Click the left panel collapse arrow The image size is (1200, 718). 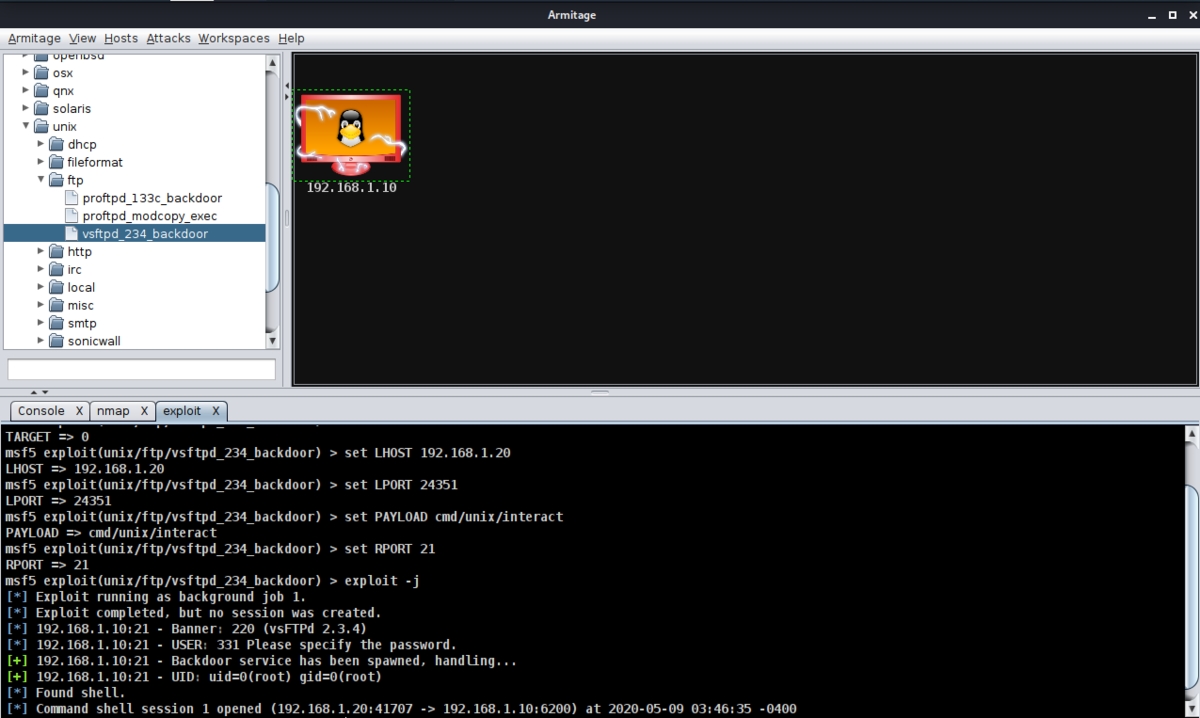click(x=288, y=86)
